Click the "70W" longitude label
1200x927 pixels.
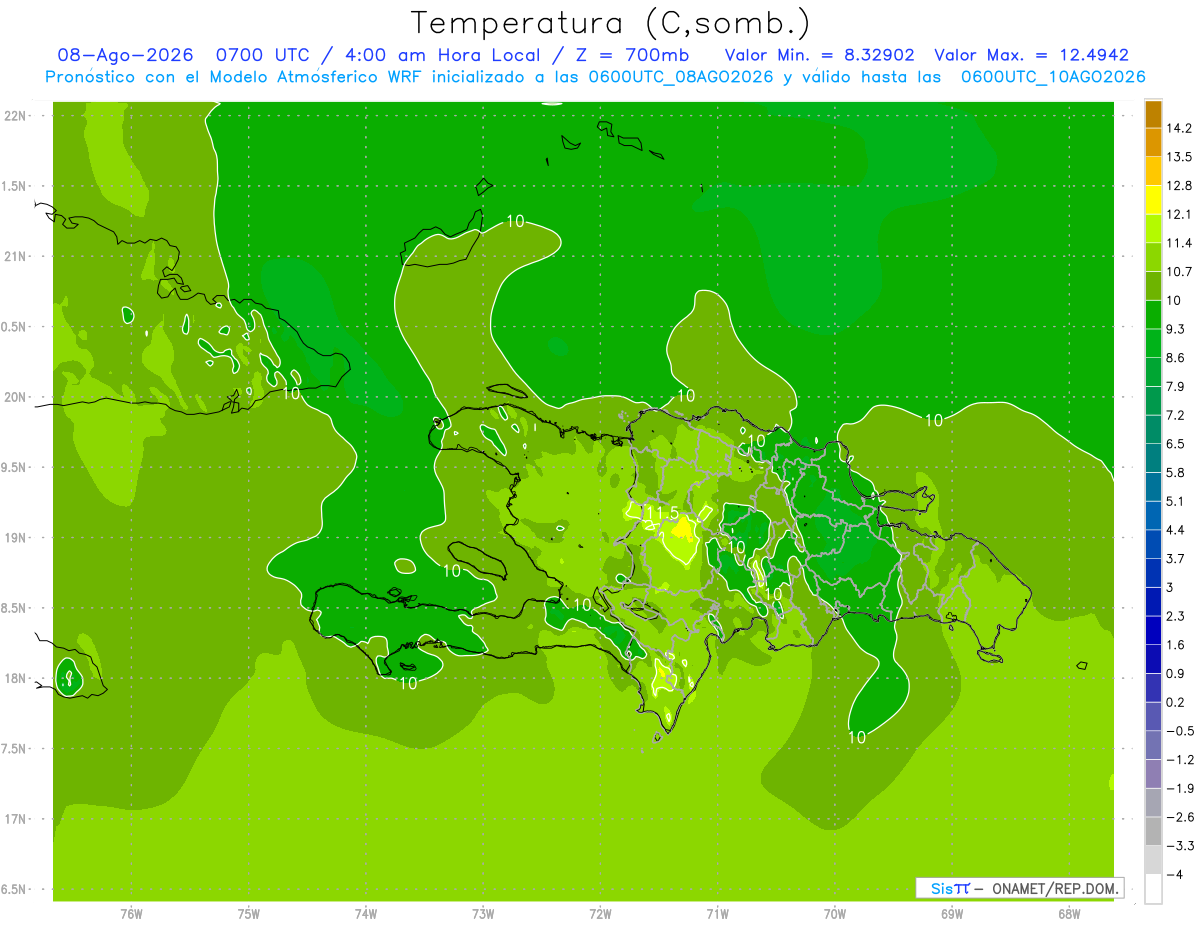(835, 914)
